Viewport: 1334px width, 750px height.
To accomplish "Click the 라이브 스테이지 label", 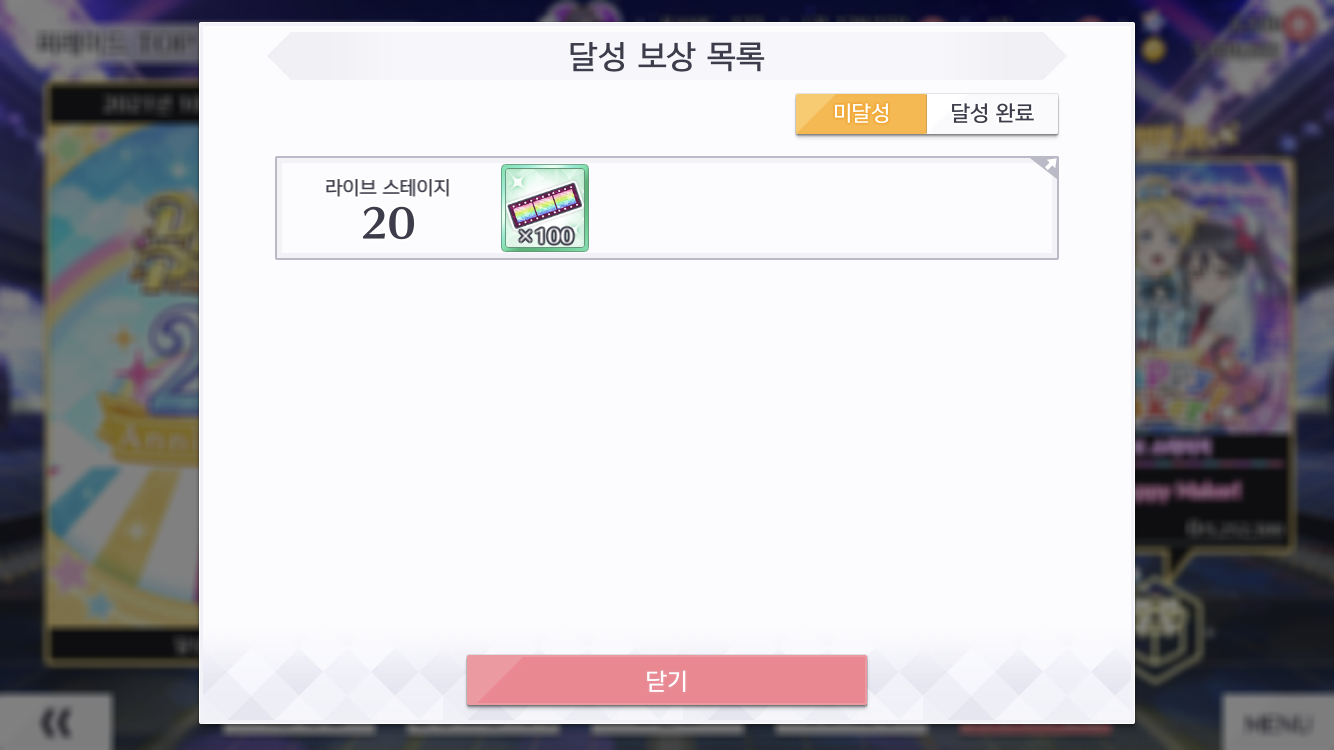I will click(x=387, y=187).
